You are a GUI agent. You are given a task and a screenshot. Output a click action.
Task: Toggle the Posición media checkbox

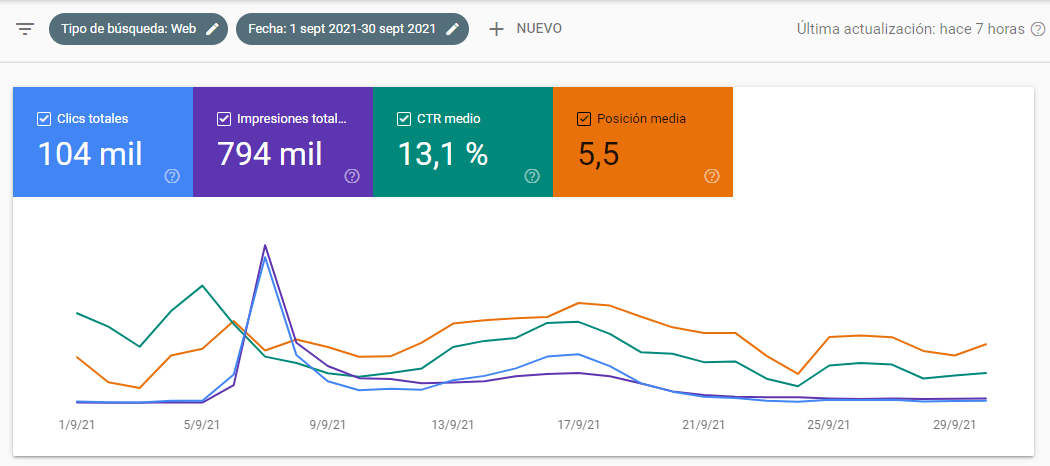point(584,119)
